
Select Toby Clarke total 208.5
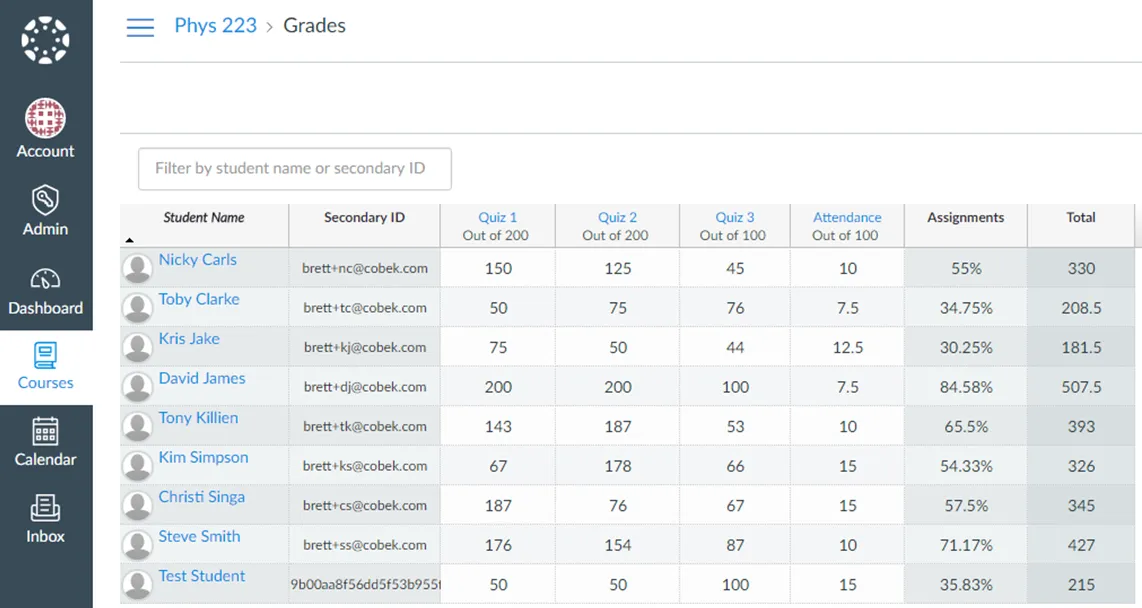tap(1081, 307)
